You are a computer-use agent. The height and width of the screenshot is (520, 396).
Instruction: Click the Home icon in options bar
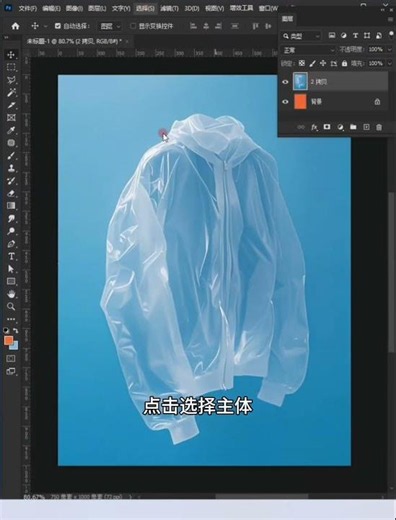(15, 26)
